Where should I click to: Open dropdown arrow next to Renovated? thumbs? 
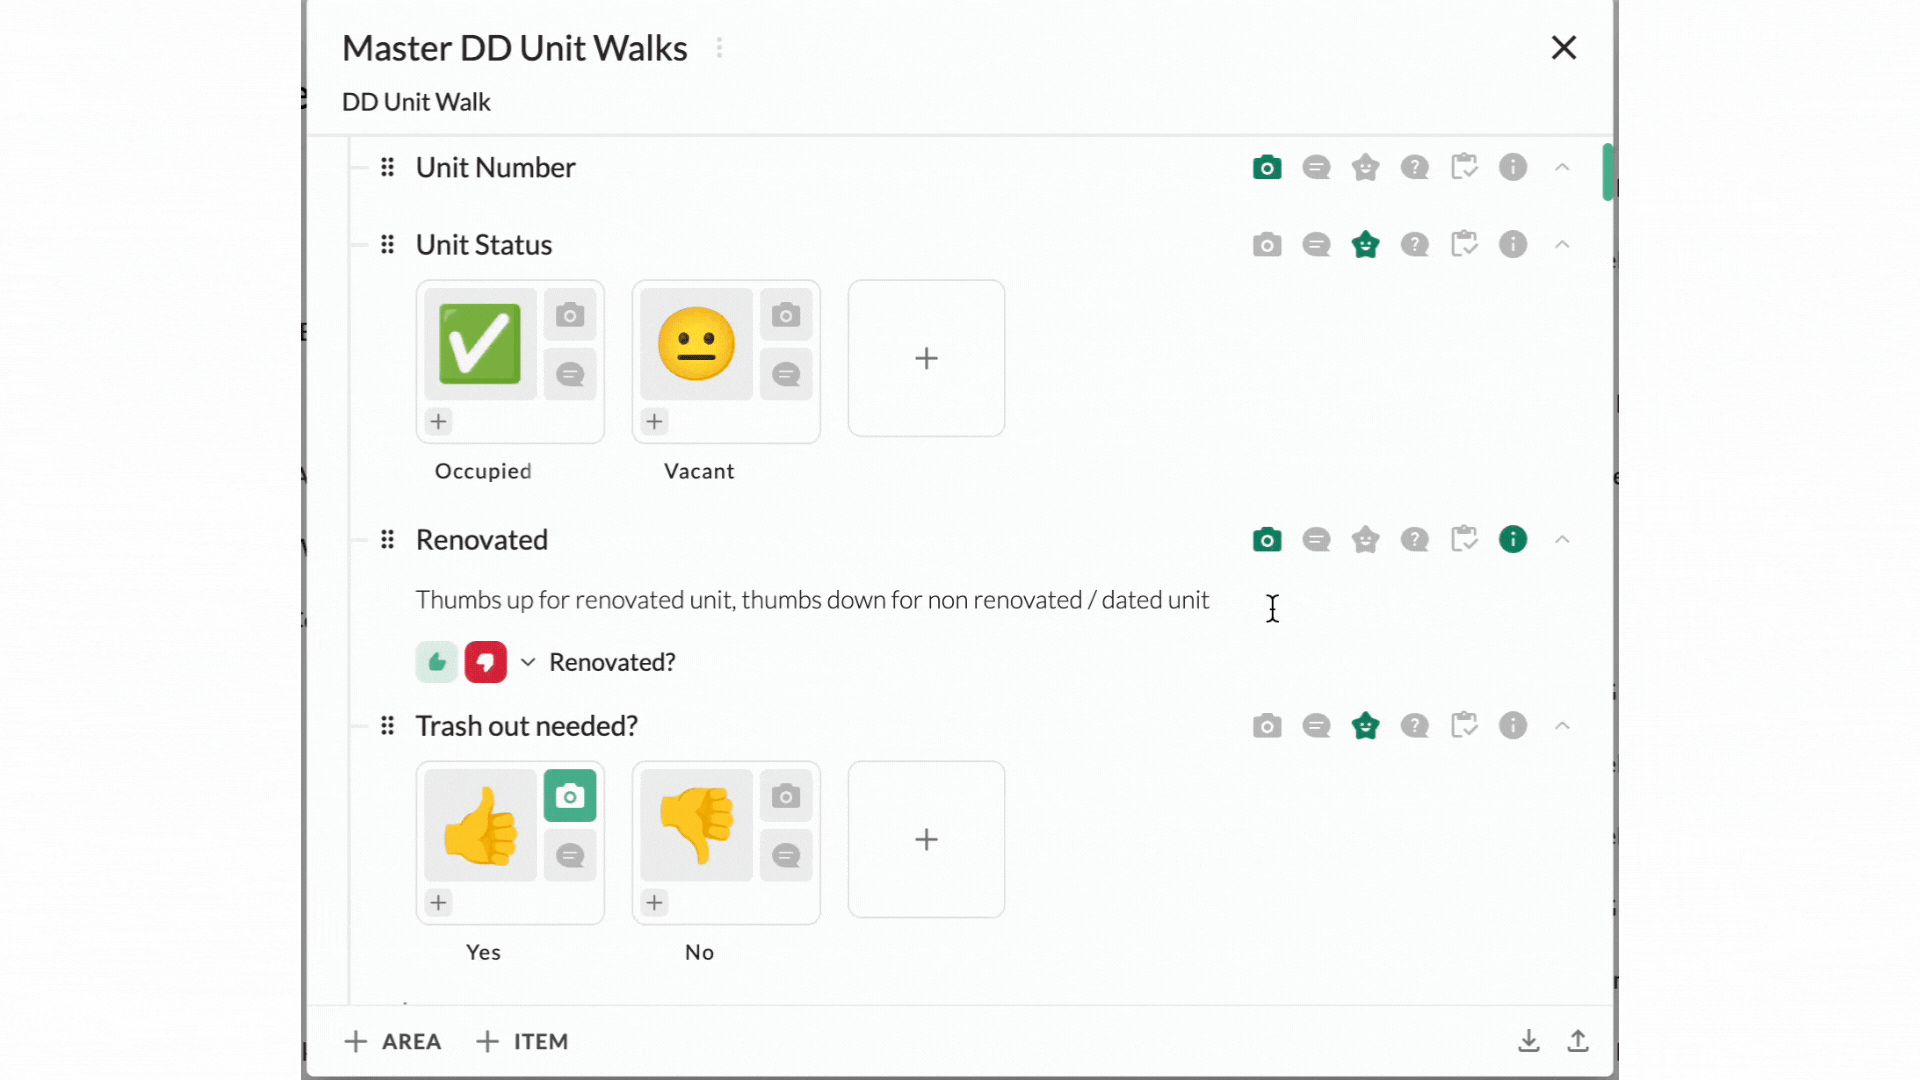(528, 662)
